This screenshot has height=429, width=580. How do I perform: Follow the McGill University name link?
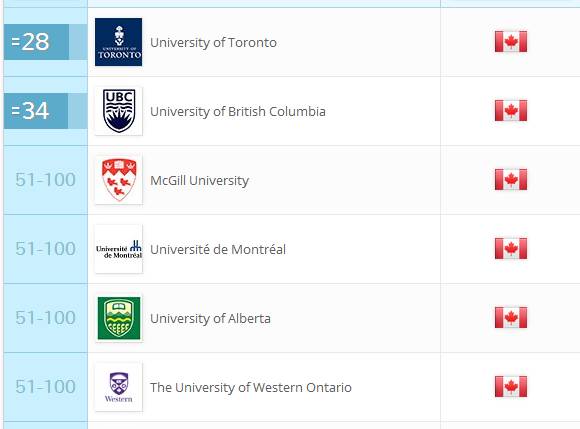pyautogui.click(x=200, y=181)
